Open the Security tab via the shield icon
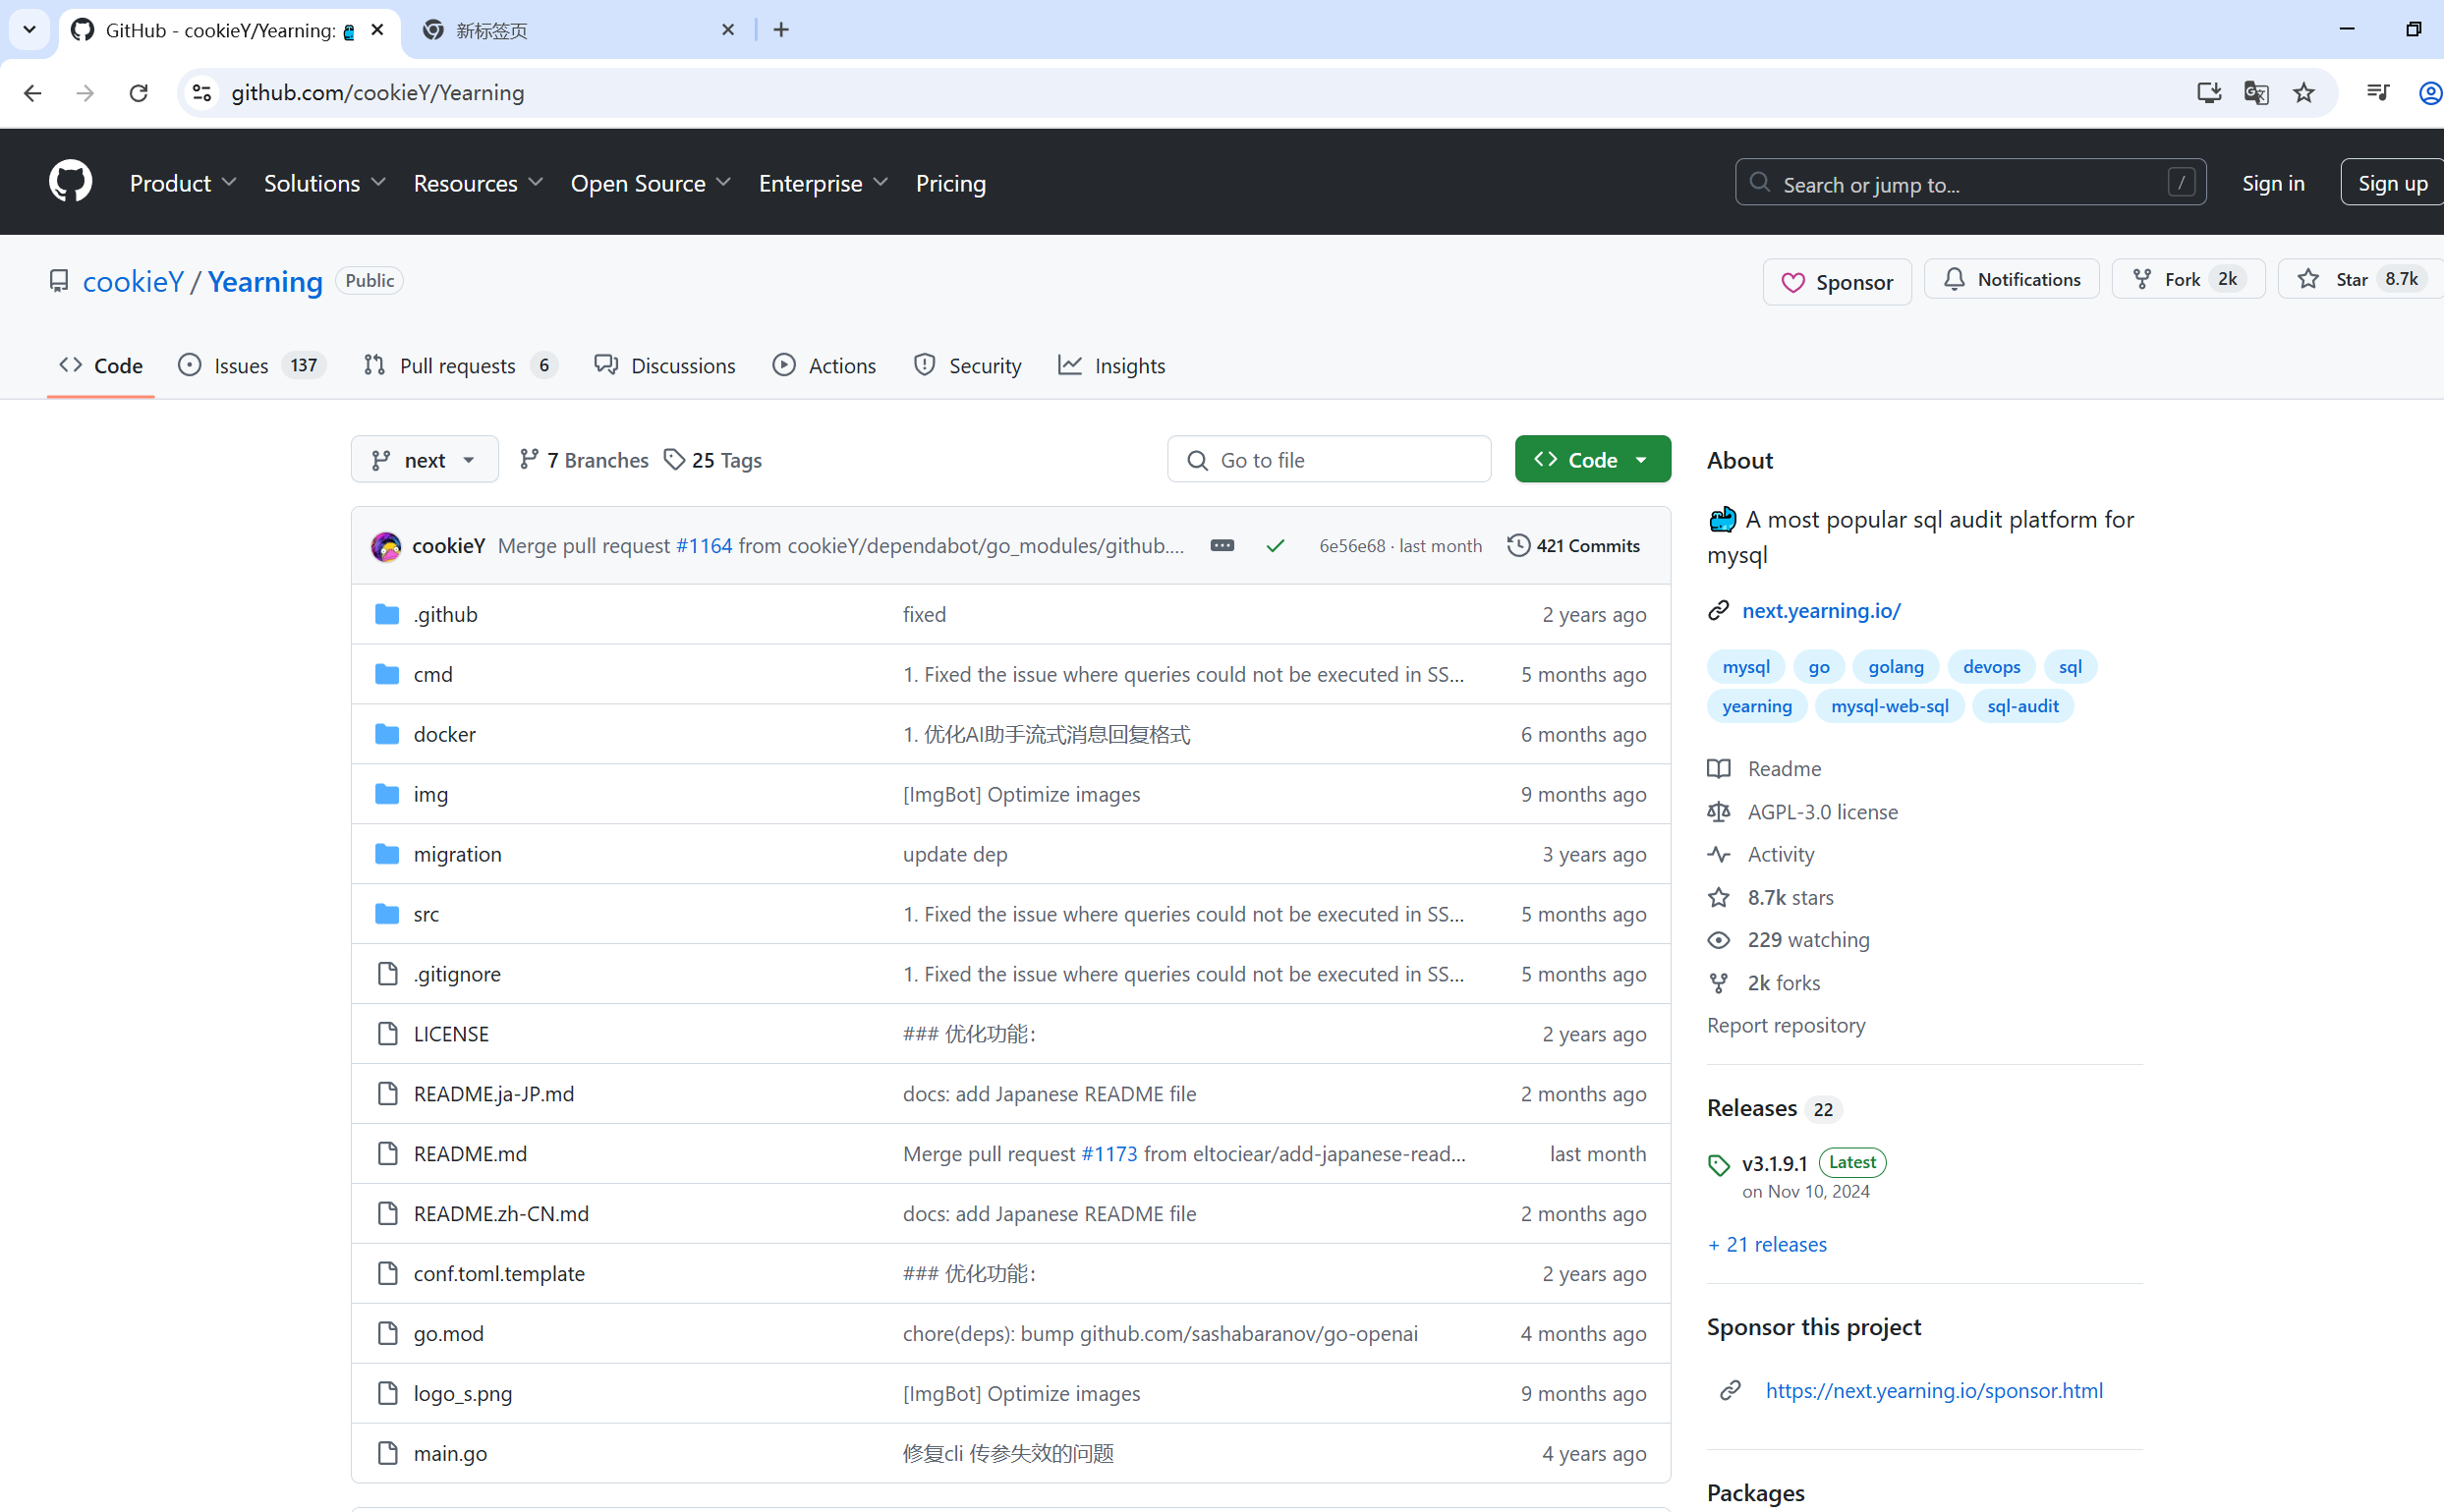Image resolution: width=2444 pixels, height=1512 pixels. click(x=923, y=365)
